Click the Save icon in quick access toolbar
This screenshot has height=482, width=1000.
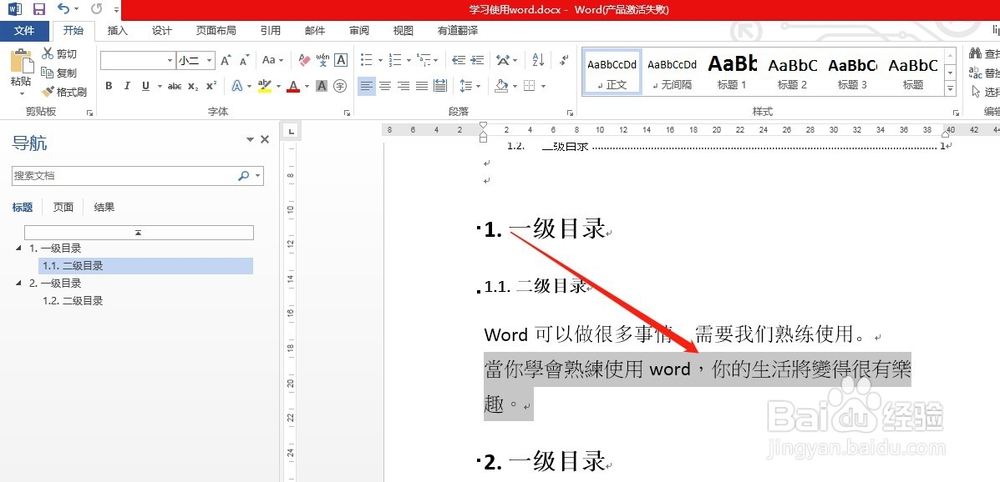coord(39,9)
